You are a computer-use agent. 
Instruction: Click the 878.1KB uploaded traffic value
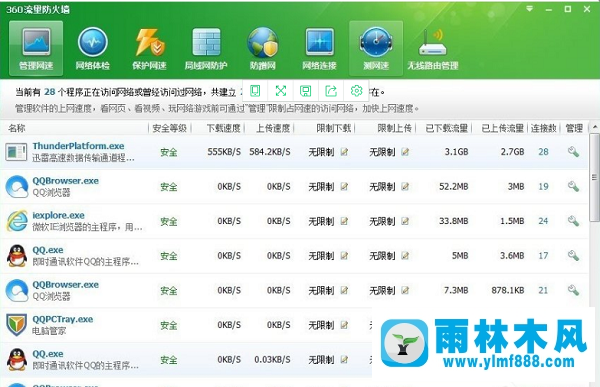(x=508, y=290)
